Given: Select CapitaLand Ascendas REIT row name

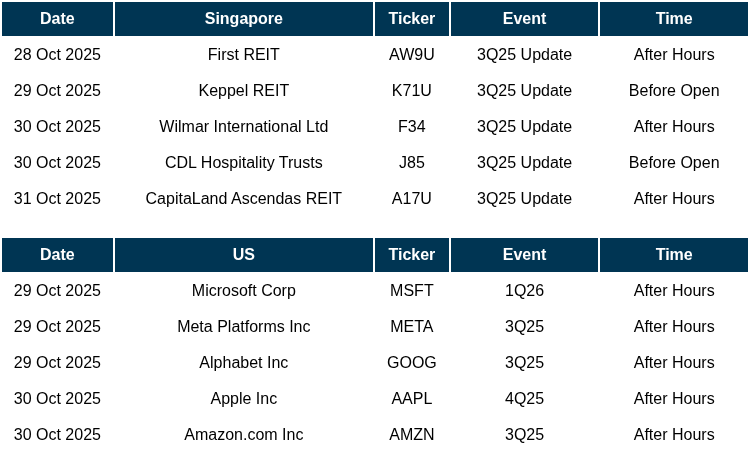Looking at the screenshot, I should point(244,199).
